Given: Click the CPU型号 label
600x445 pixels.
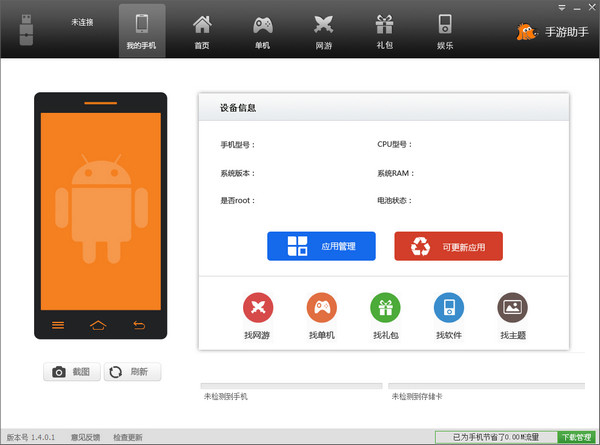Looking at the screenshot, I should 395,144.
